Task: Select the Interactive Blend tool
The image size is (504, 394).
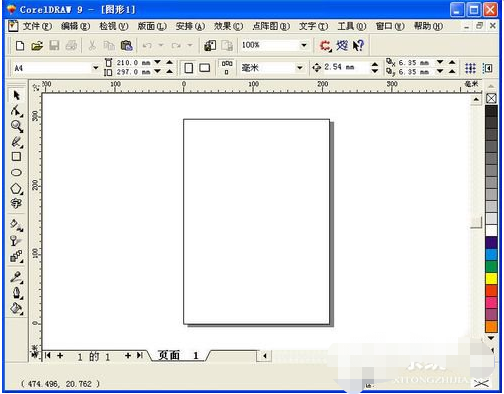Action: click(16, 256)
